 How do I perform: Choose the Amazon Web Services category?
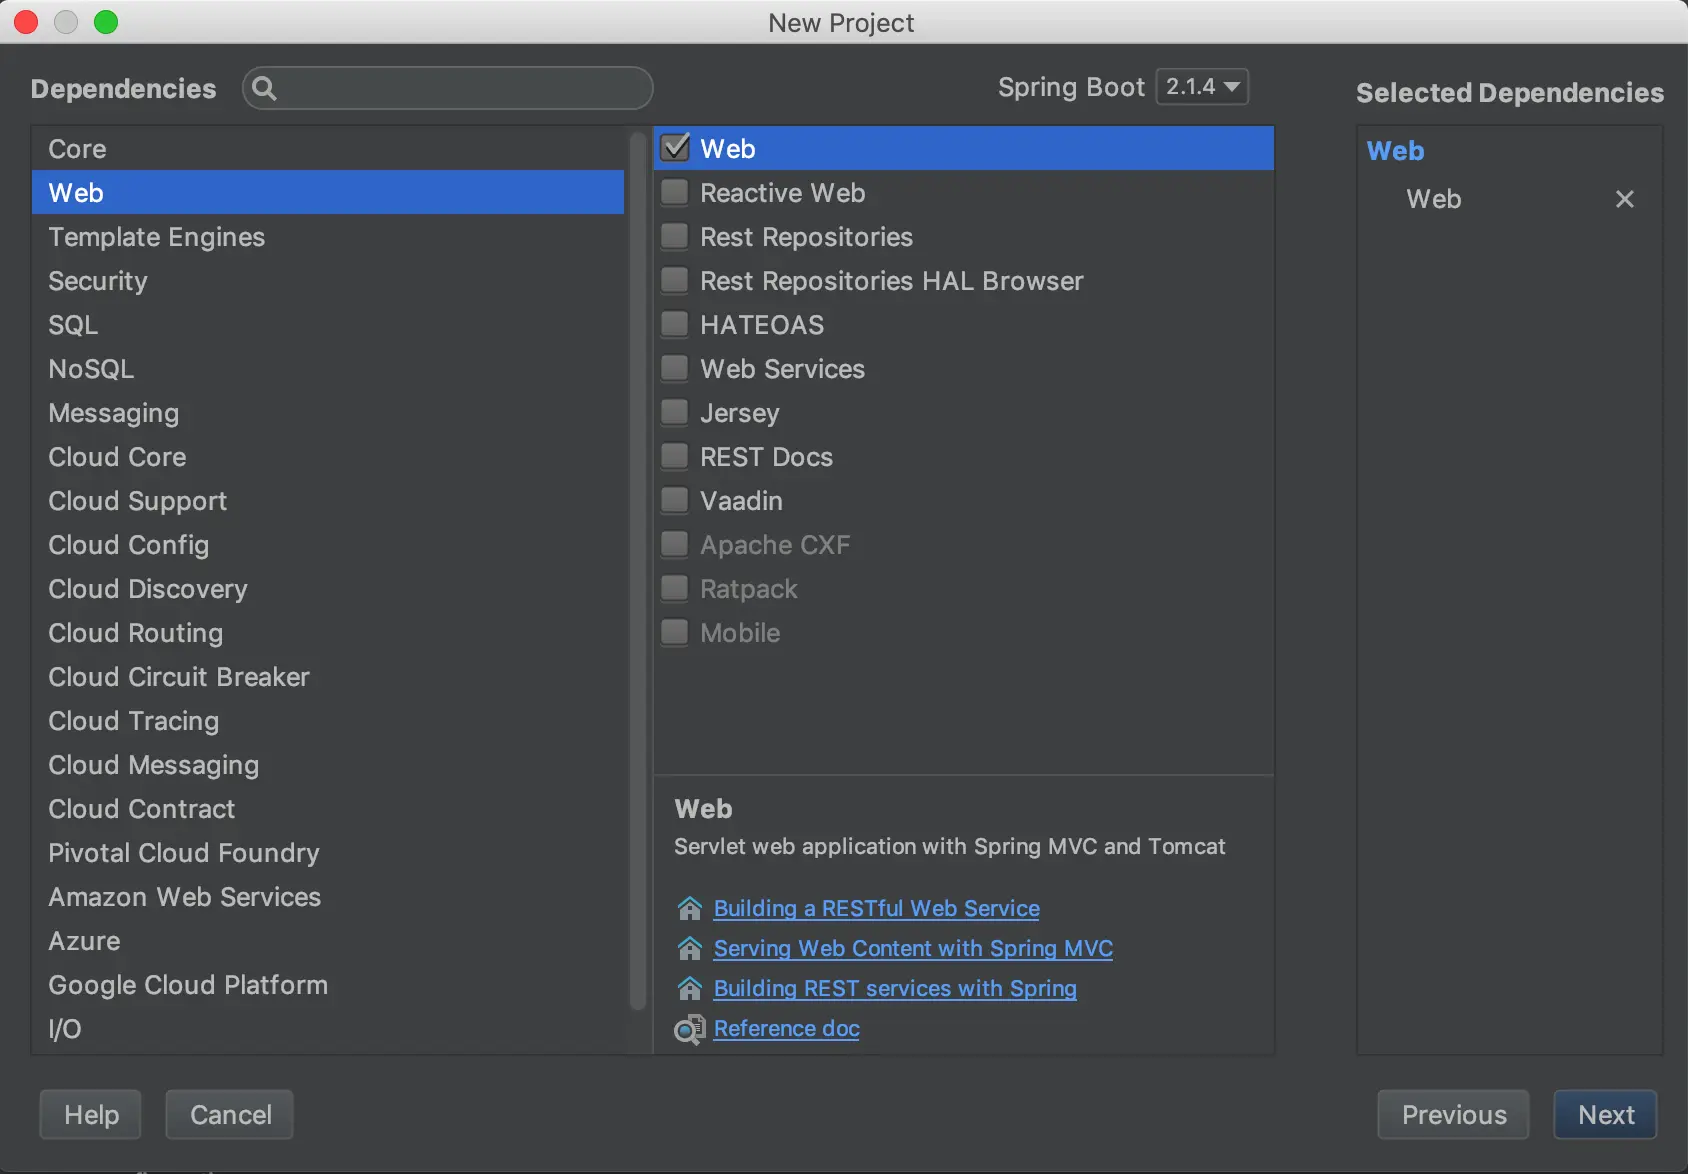click(x=328, y=896)
